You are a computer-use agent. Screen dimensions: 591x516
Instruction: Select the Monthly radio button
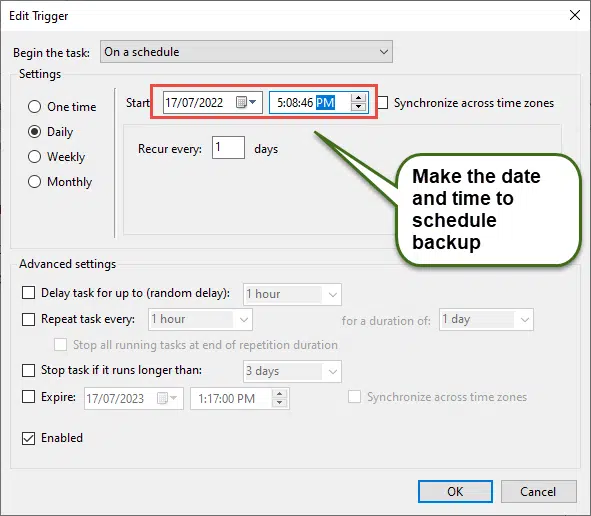tap(34, 182)
